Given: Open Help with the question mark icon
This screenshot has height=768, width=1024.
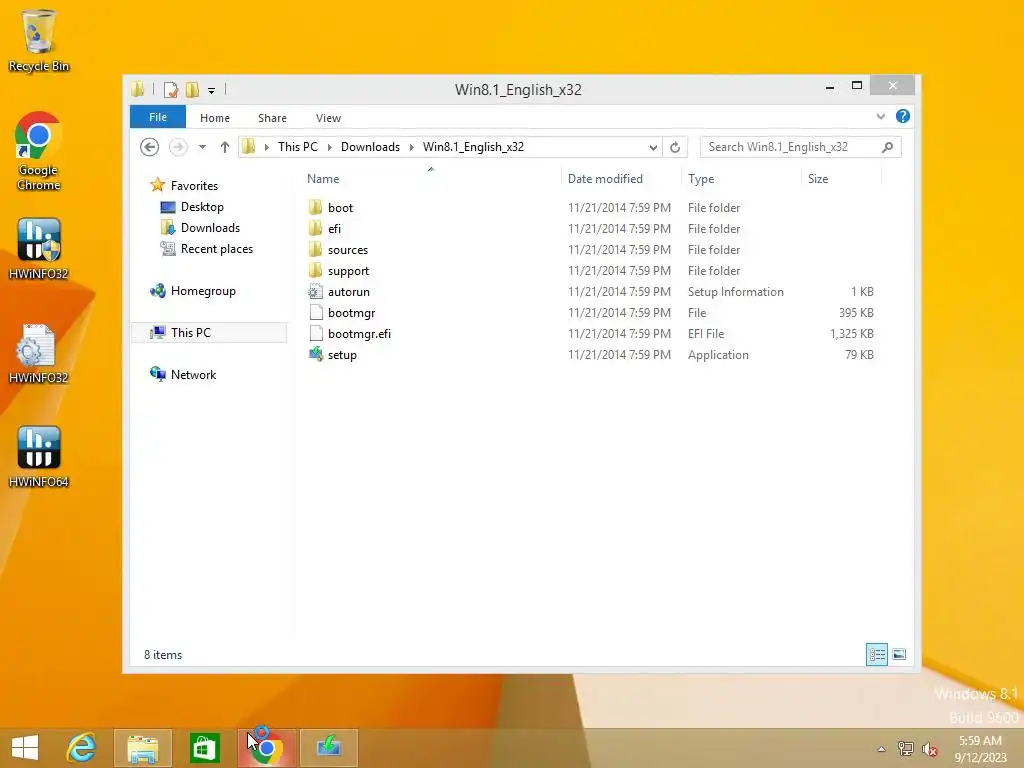Looking at the screenshot, I should click(903, 116).
